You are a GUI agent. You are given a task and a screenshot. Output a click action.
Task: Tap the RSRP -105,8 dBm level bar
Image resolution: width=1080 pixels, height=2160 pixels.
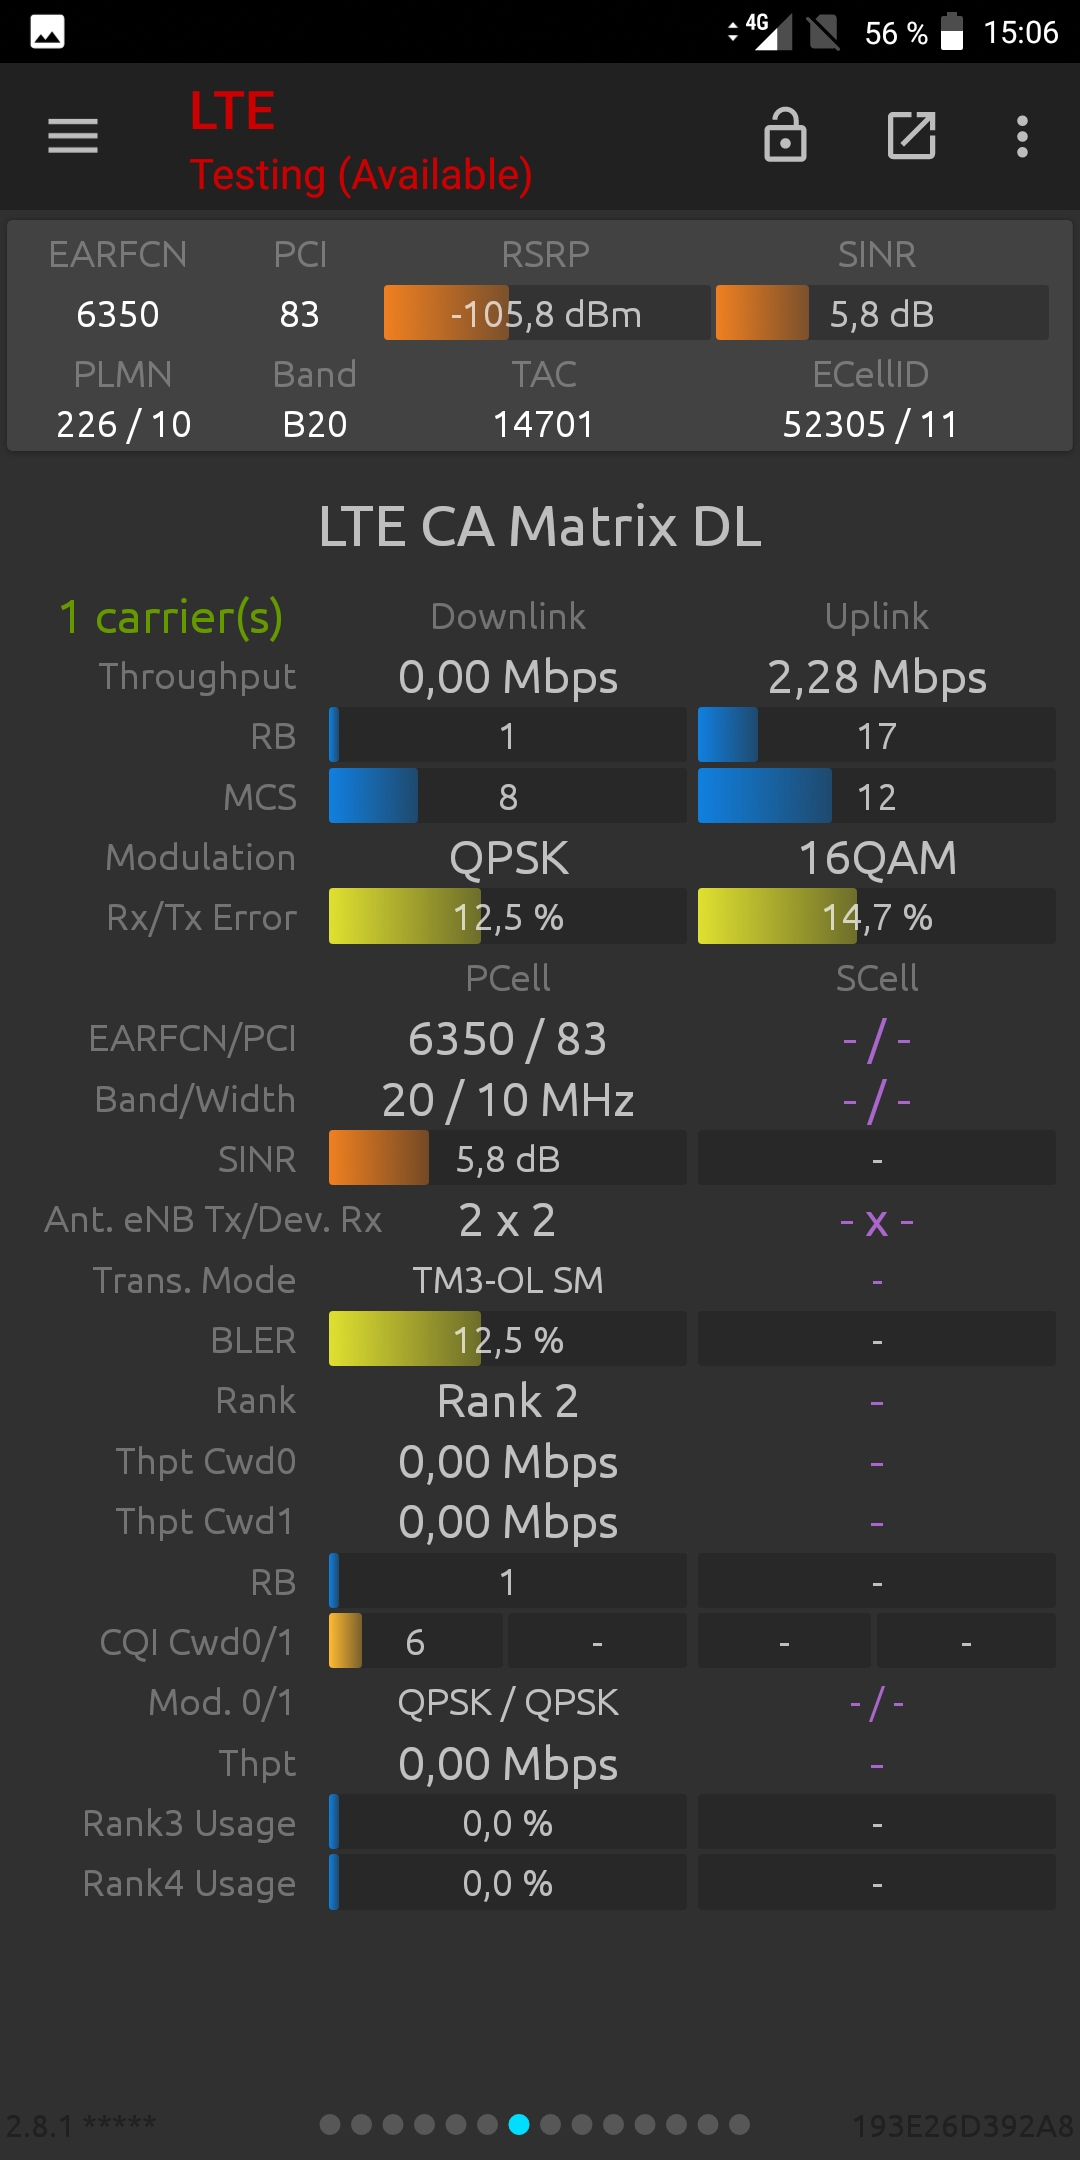tap(546, 313)
